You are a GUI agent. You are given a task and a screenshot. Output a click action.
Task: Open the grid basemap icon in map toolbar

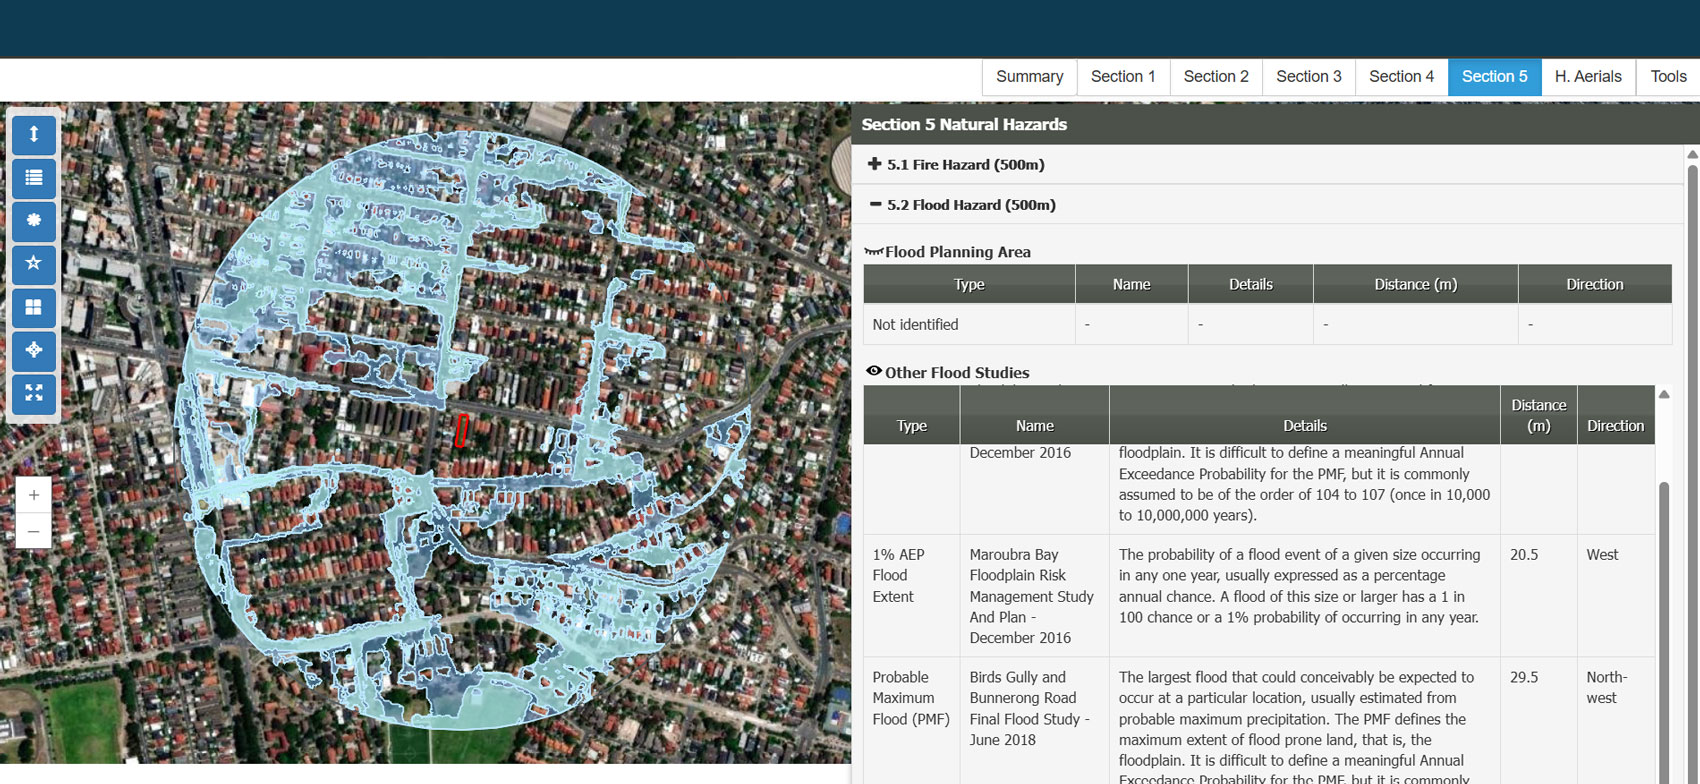(33, 307)
